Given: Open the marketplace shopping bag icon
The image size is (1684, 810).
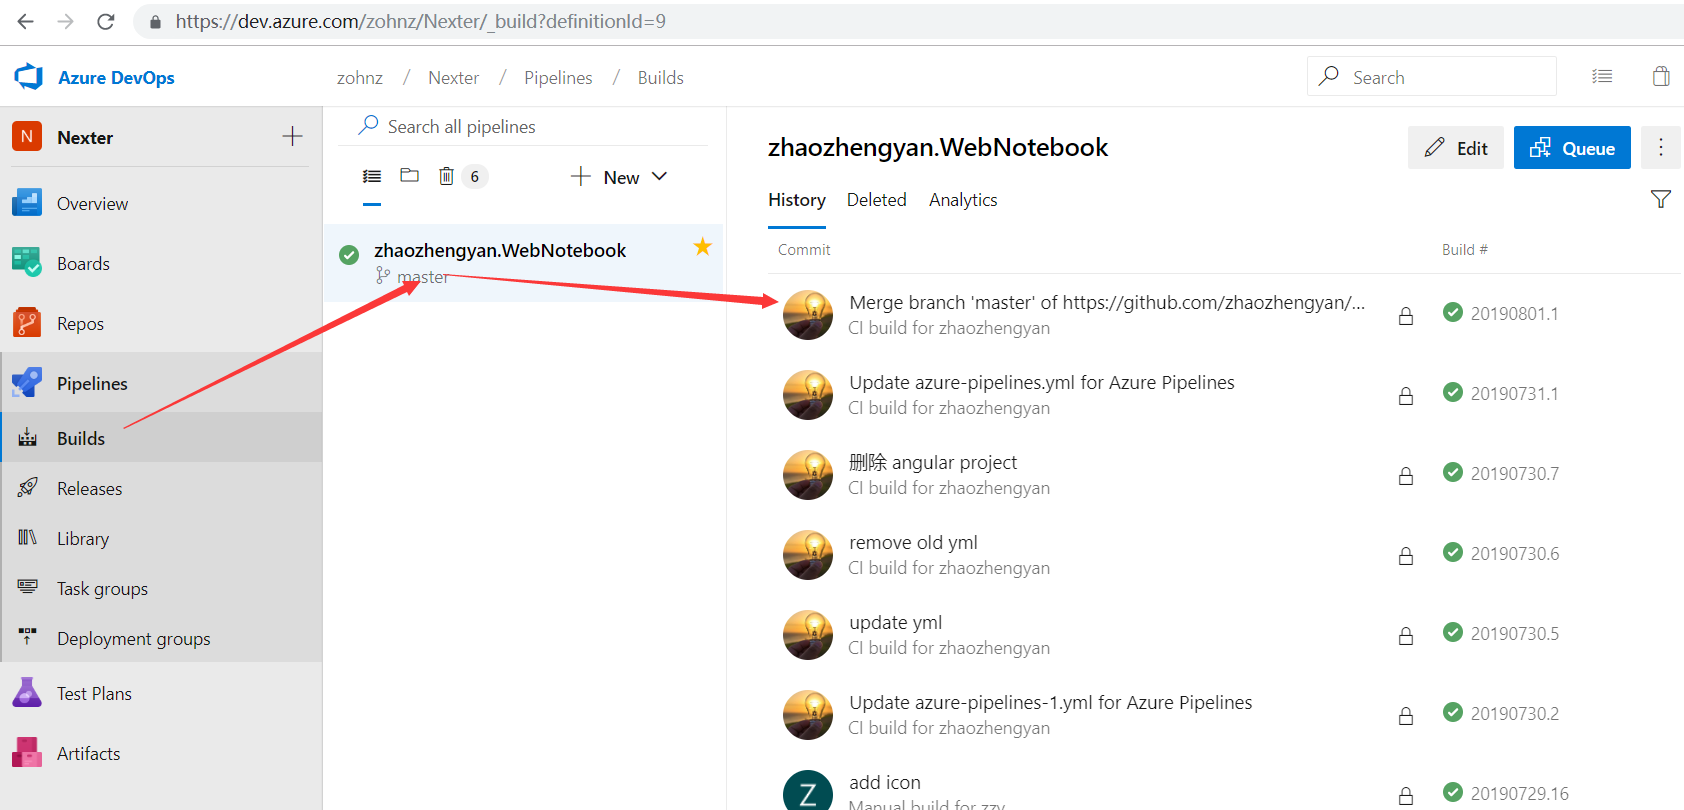Looking at the screenshot, I should tap(1661, 76).
